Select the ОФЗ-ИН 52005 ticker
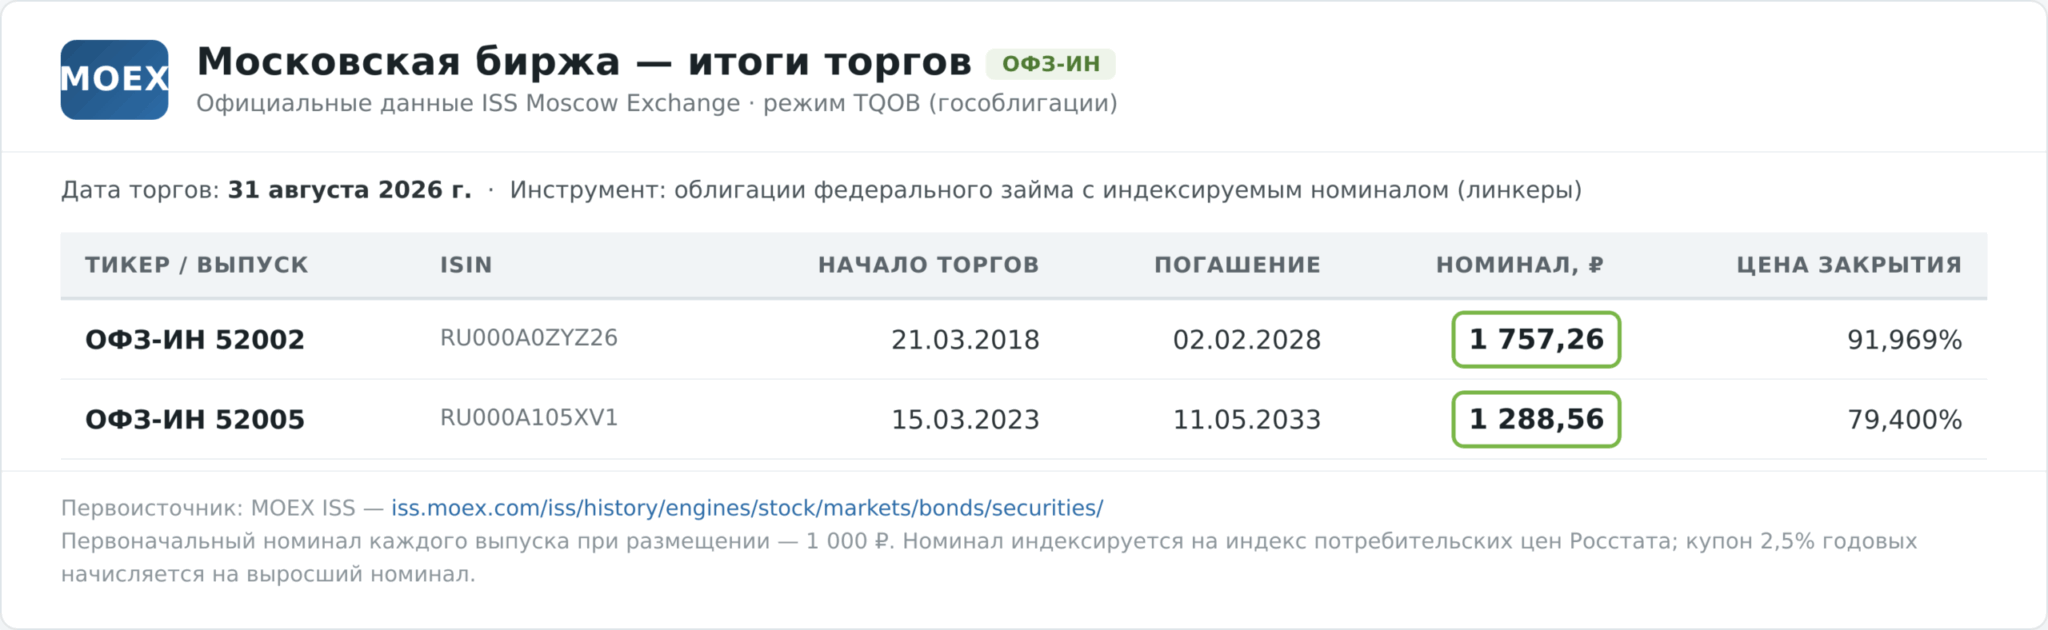The width and height of the screenshot is (2048, 630). click(x=195, y=420)
